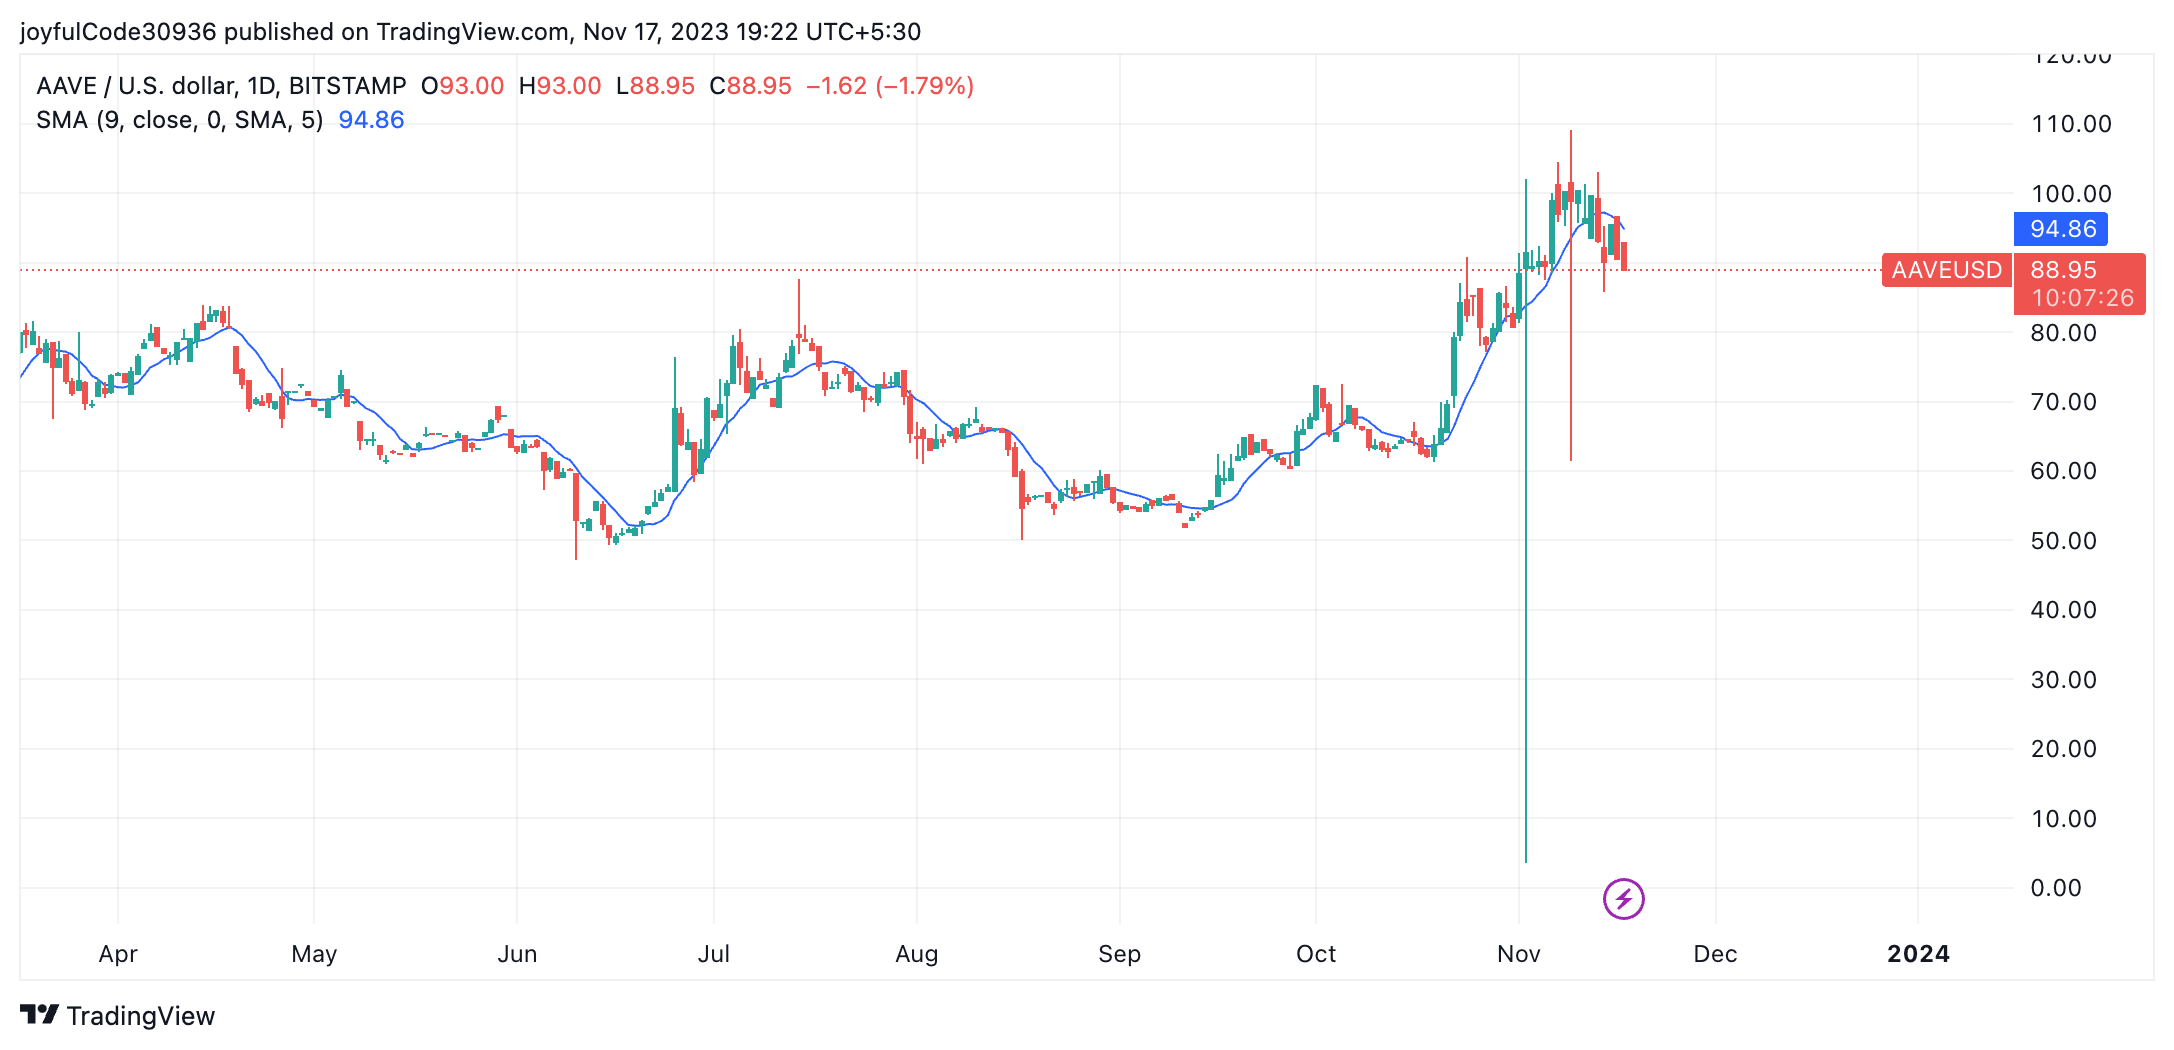
Task: Click the 2024 label on time axis
Action: [x=1918, y=954]
